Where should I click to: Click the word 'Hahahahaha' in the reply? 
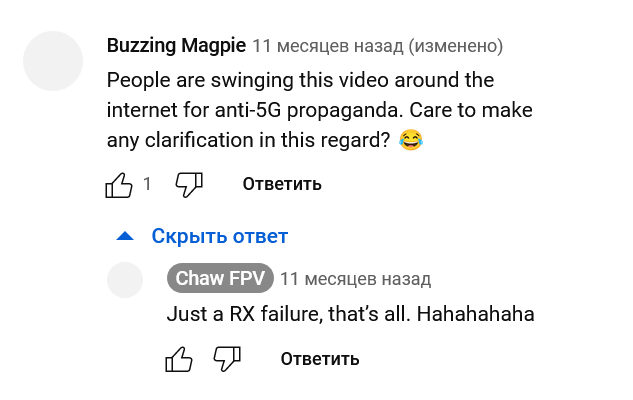(476, 314)
